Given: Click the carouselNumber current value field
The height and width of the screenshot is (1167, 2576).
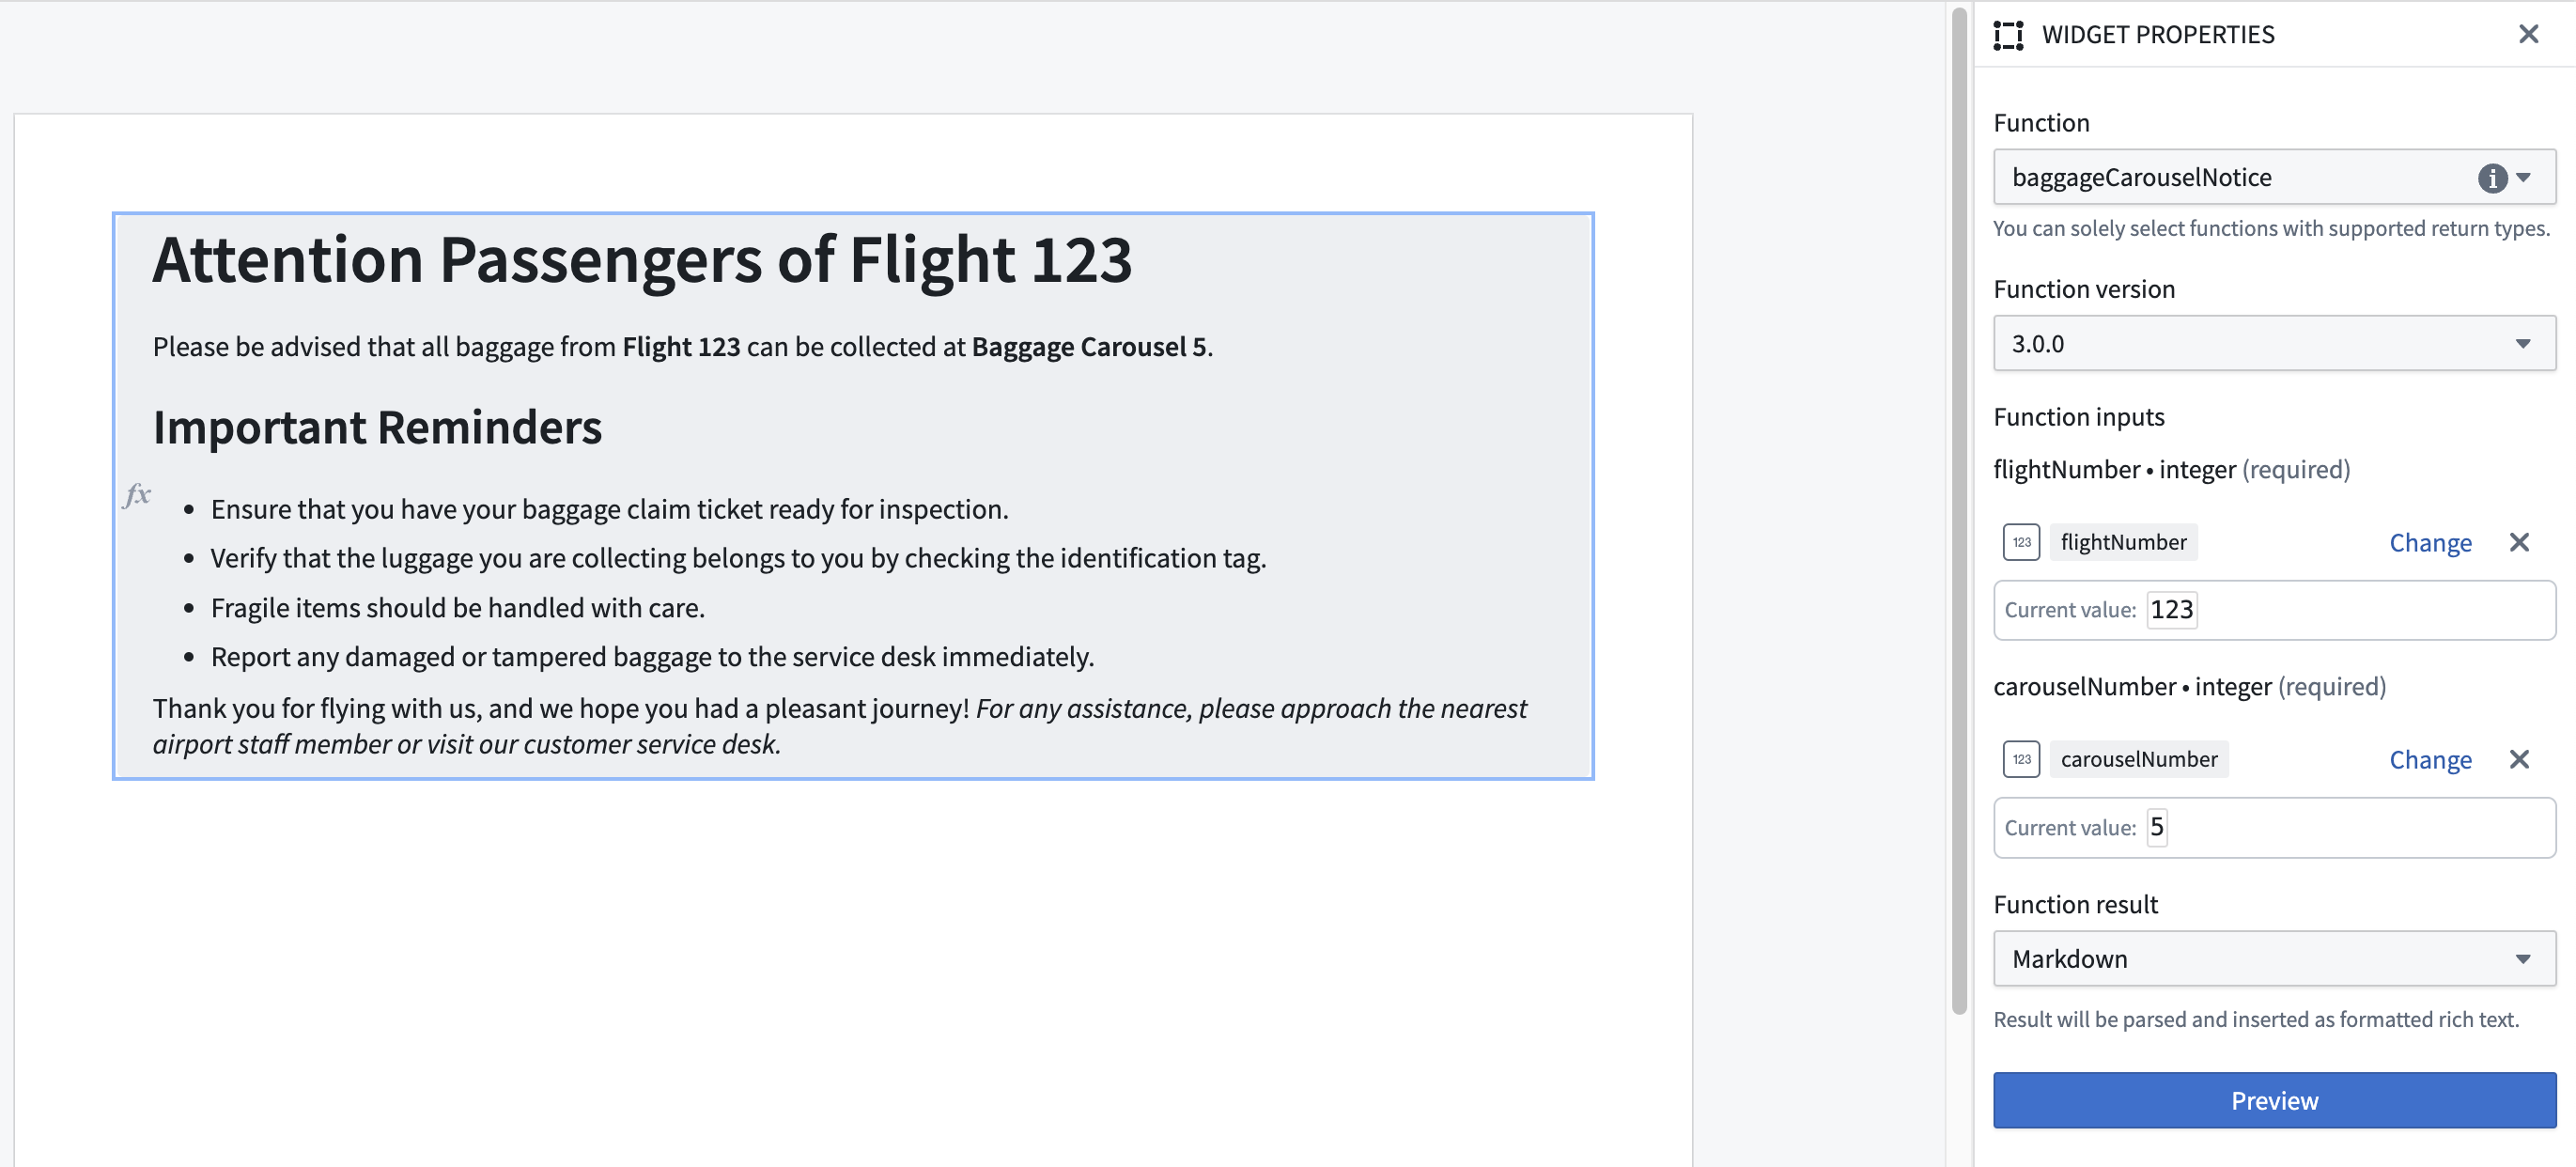Looking at the screenshot, I should point(2274,827).
